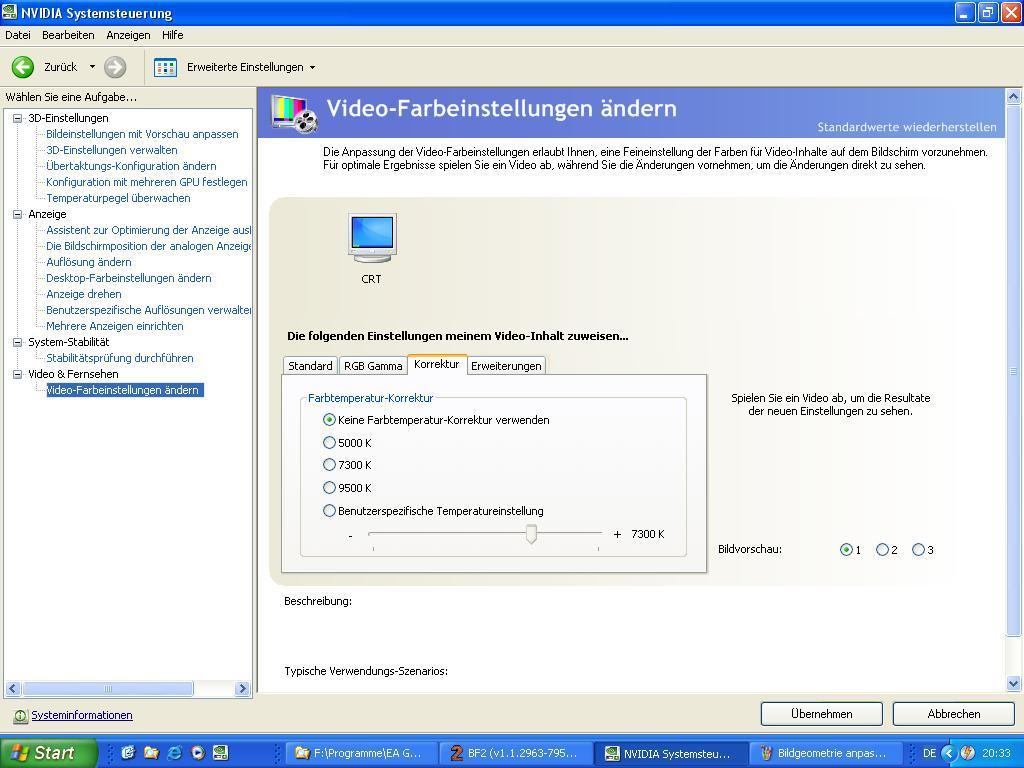The width and height of the screenshot is (1024, 768).
Task: Click the green Zurück back arrow icon
Action: click(23, 67)
